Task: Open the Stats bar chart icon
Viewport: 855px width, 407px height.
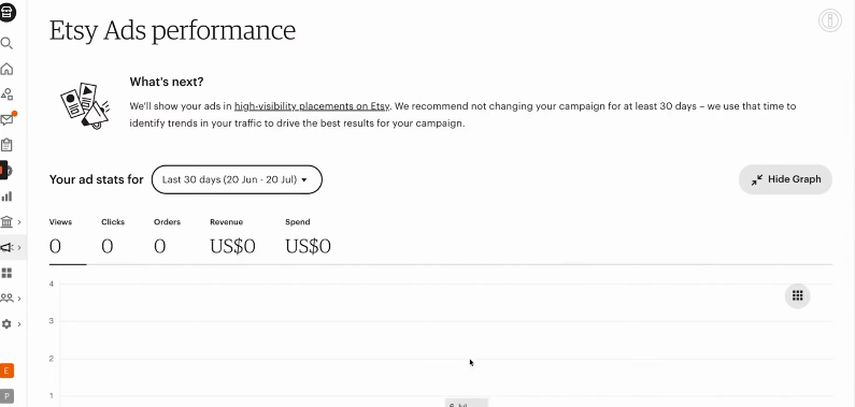Action: (7, 196)
